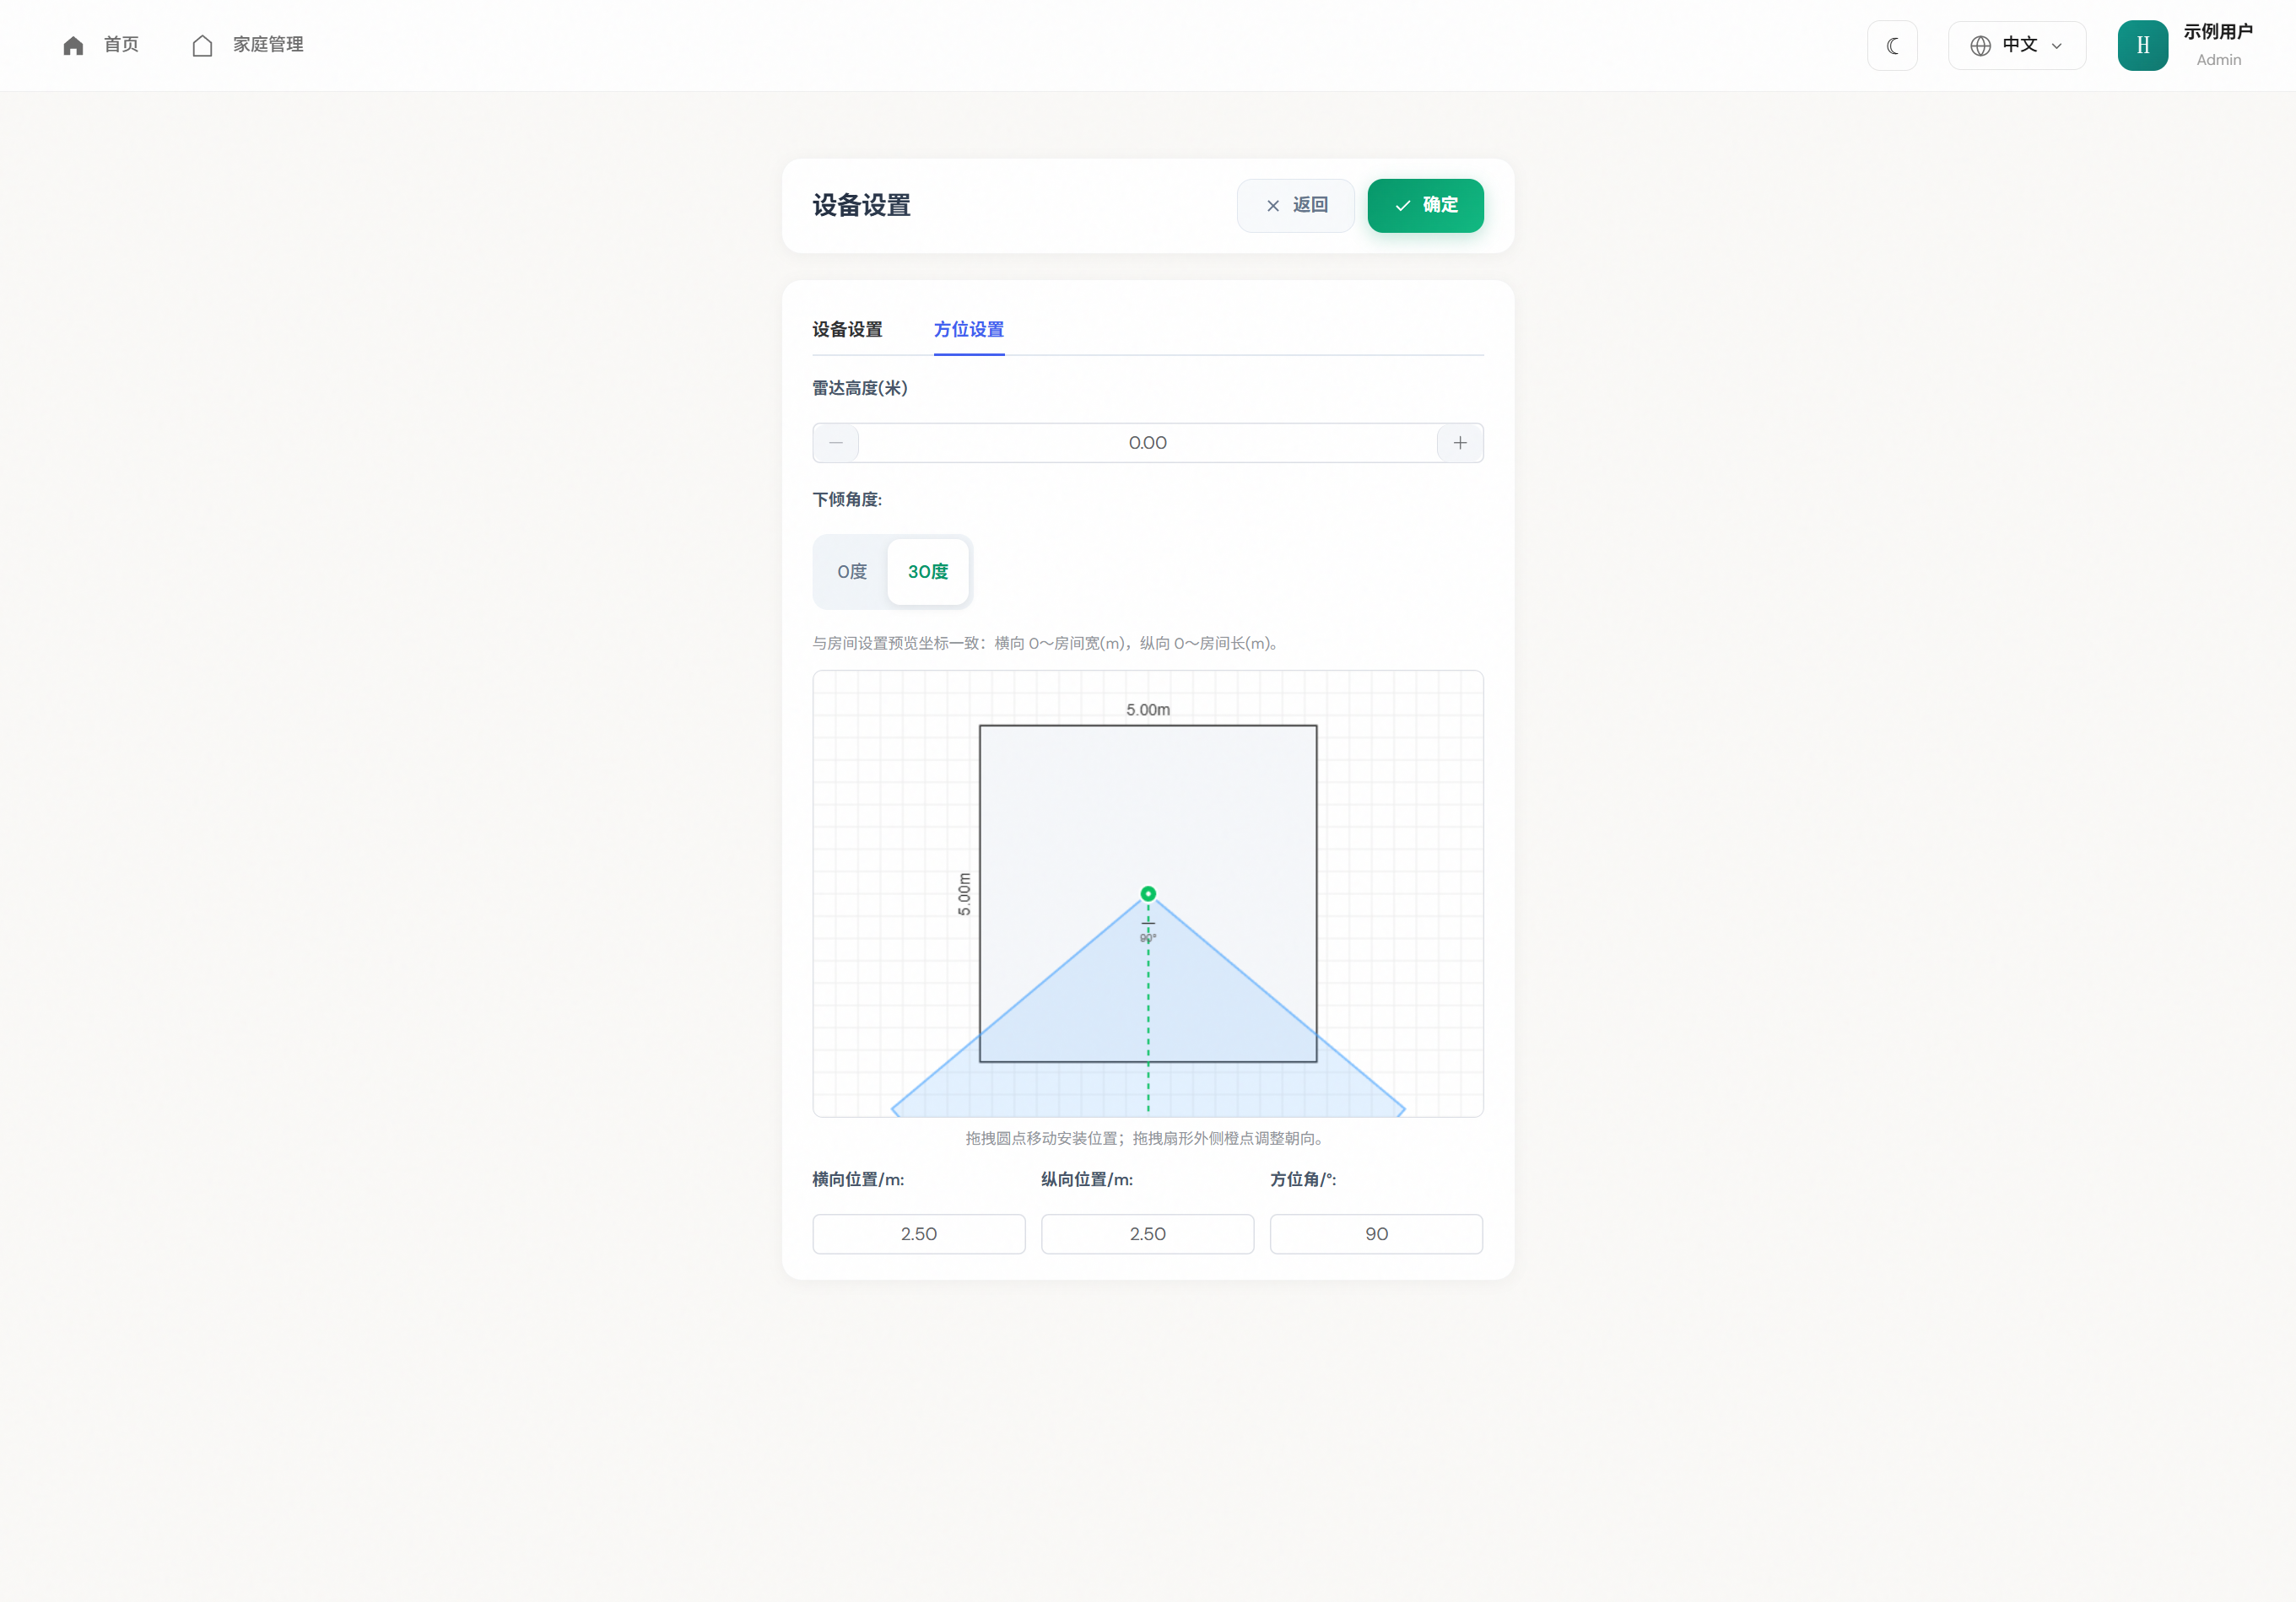2296x1602 pixels.
Task: Toggle dark mode with the moon icon
Action: [1892, 46]
